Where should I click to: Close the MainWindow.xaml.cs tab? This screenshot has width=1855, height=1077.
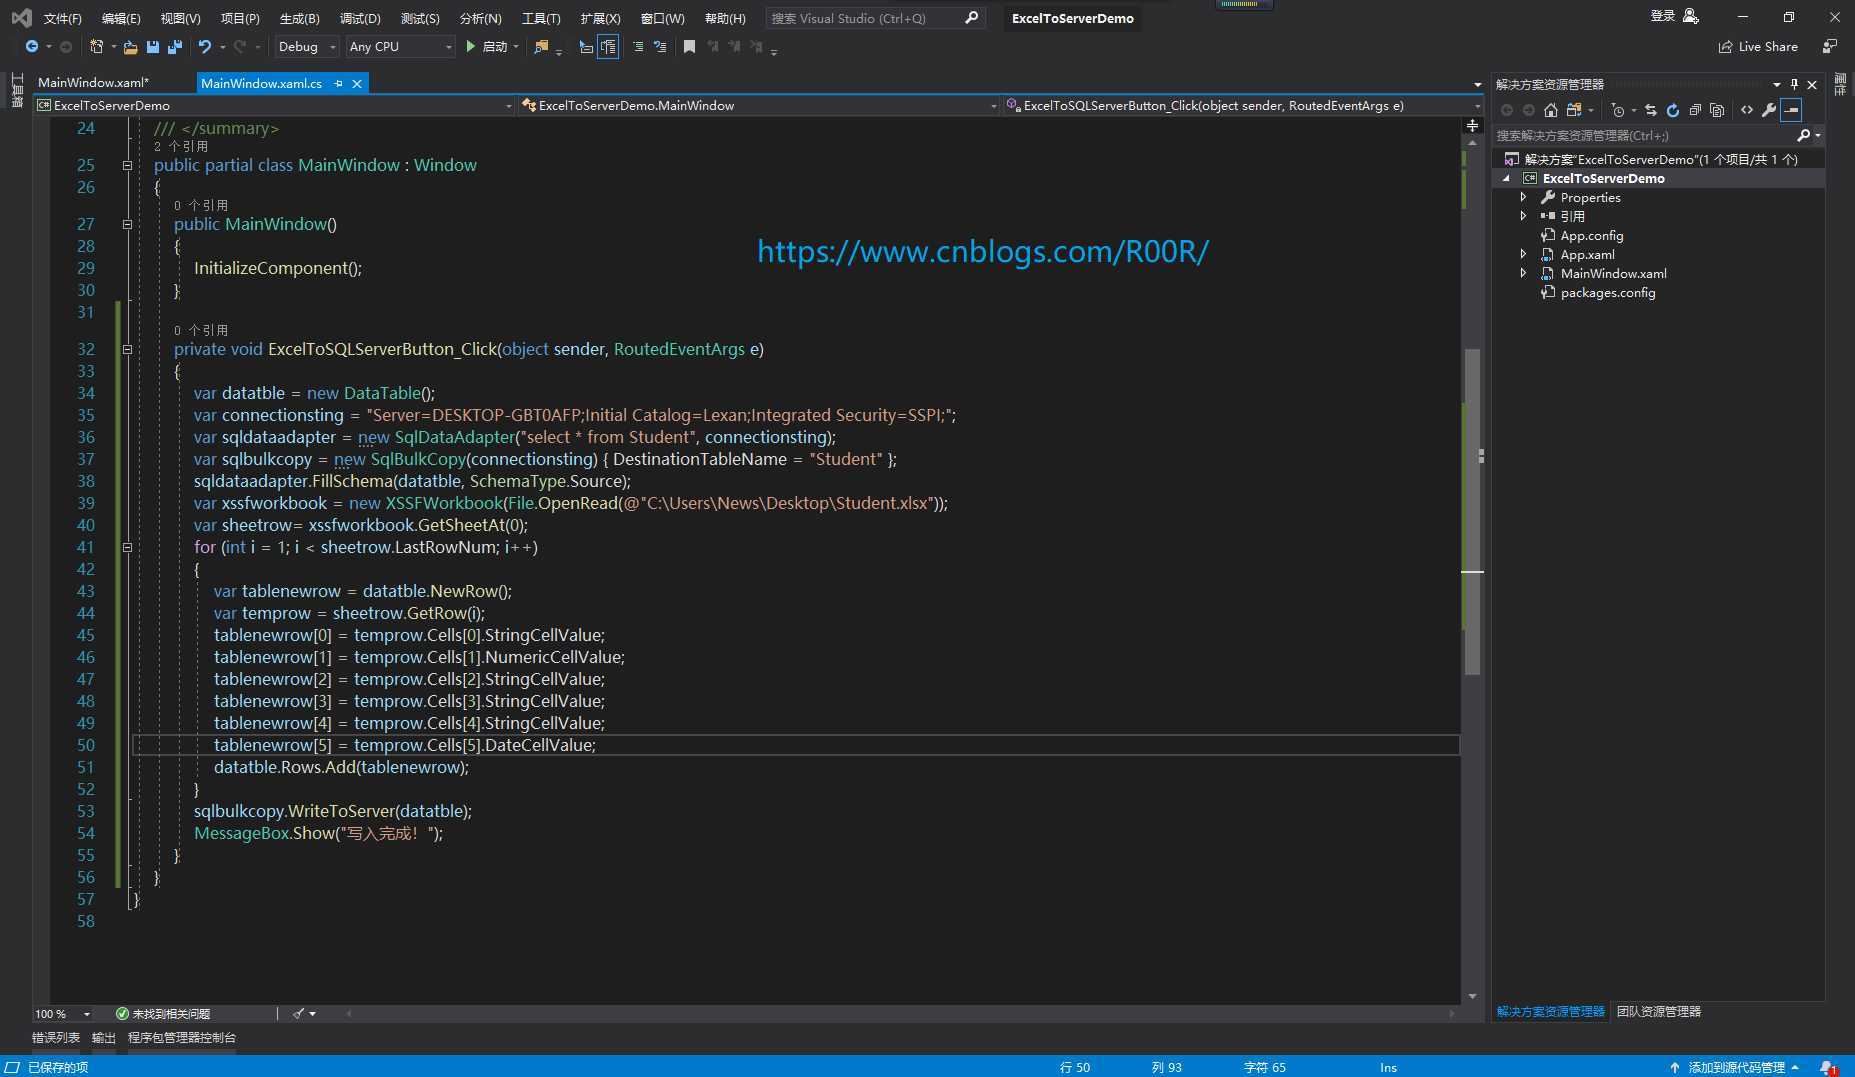357,84
